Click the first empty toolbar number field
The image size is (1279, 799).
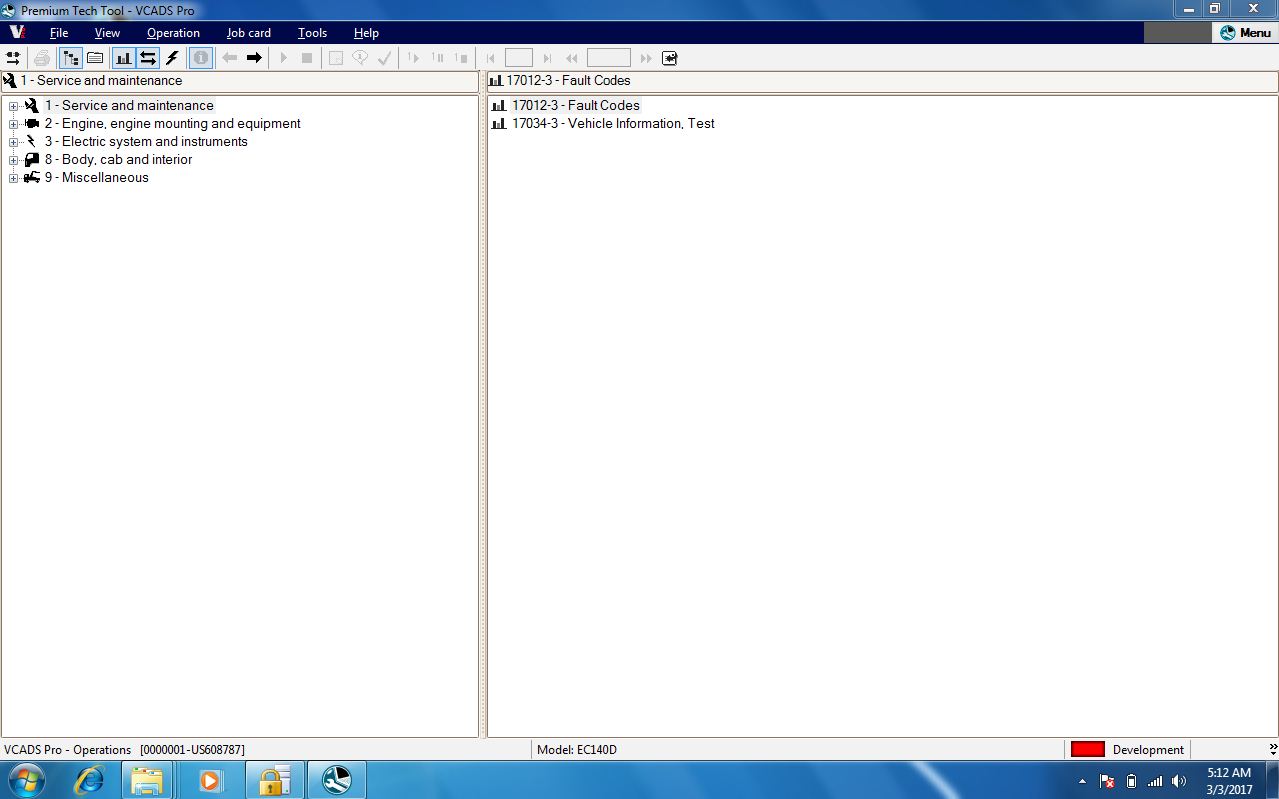[519, 58]
